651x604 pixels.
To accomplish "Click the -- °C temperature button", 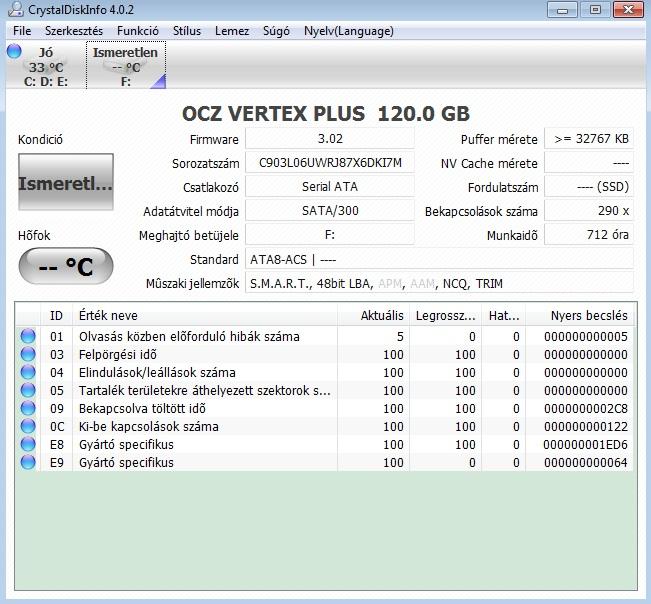I will tap(66, 266).
